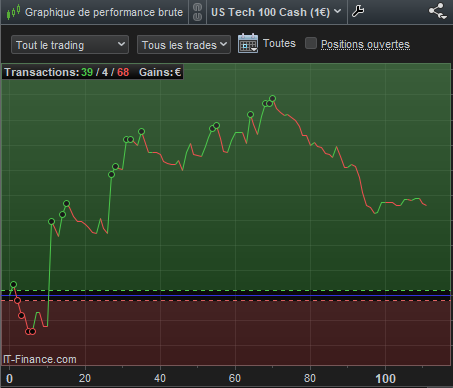Click the highest green peak marker on the curve

pos(273,98)
